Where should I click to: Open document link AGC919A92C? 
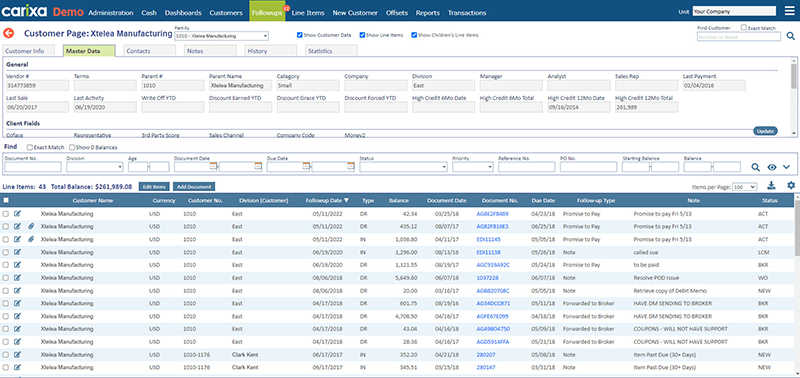click(x=493, y=265)
